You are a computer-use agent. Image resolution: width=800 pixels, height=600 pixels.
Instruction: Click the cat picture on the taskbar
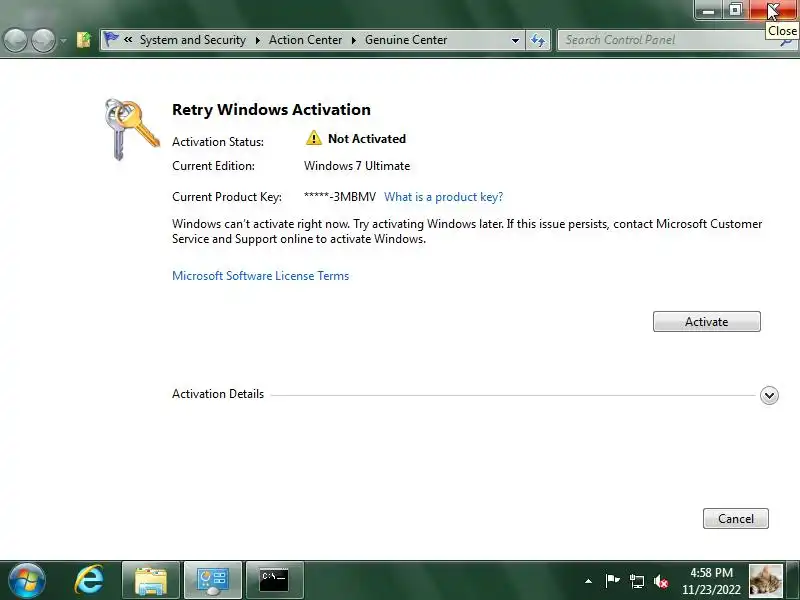[766, 580]
